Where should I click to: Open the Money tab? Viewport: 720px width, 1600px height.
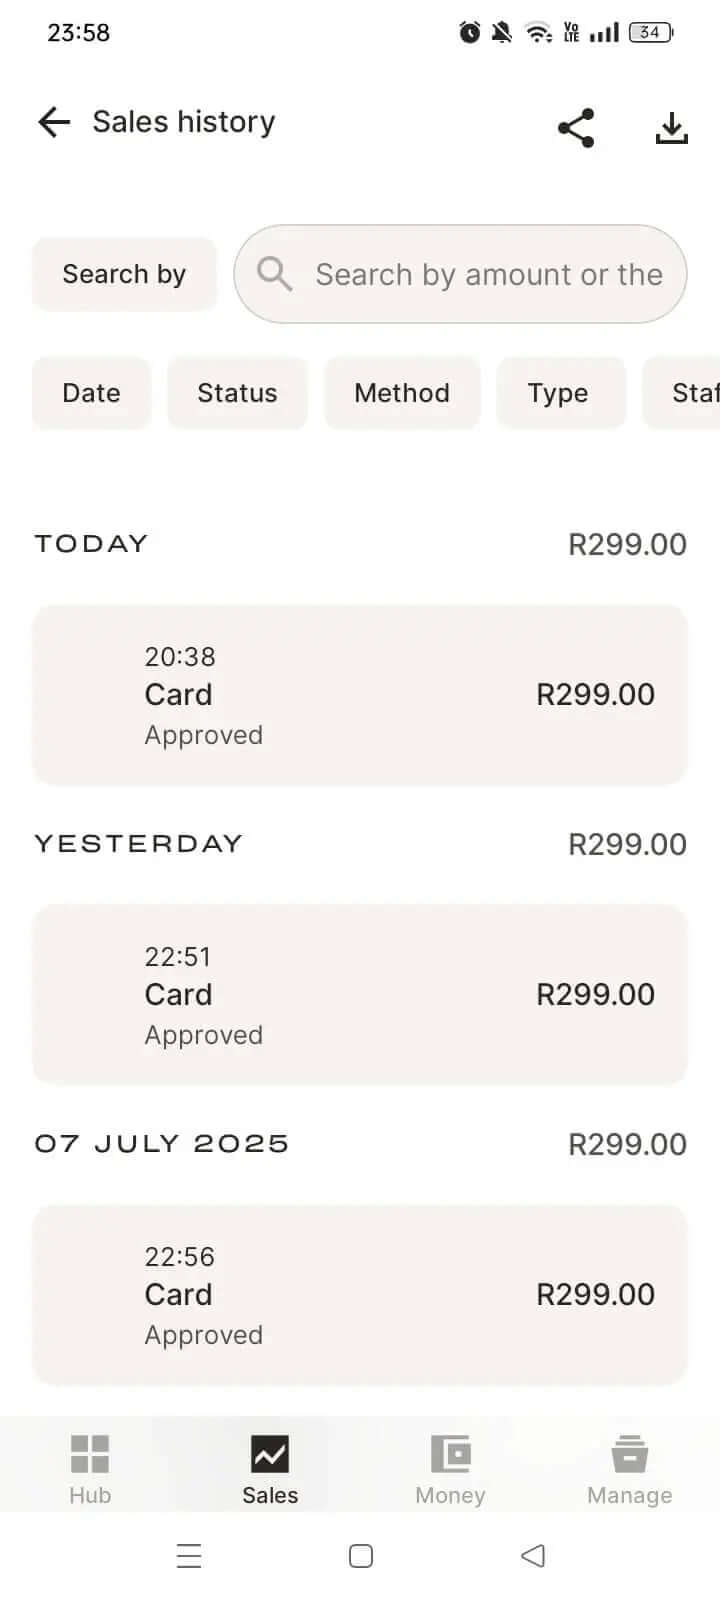(x=450, y=1468)
